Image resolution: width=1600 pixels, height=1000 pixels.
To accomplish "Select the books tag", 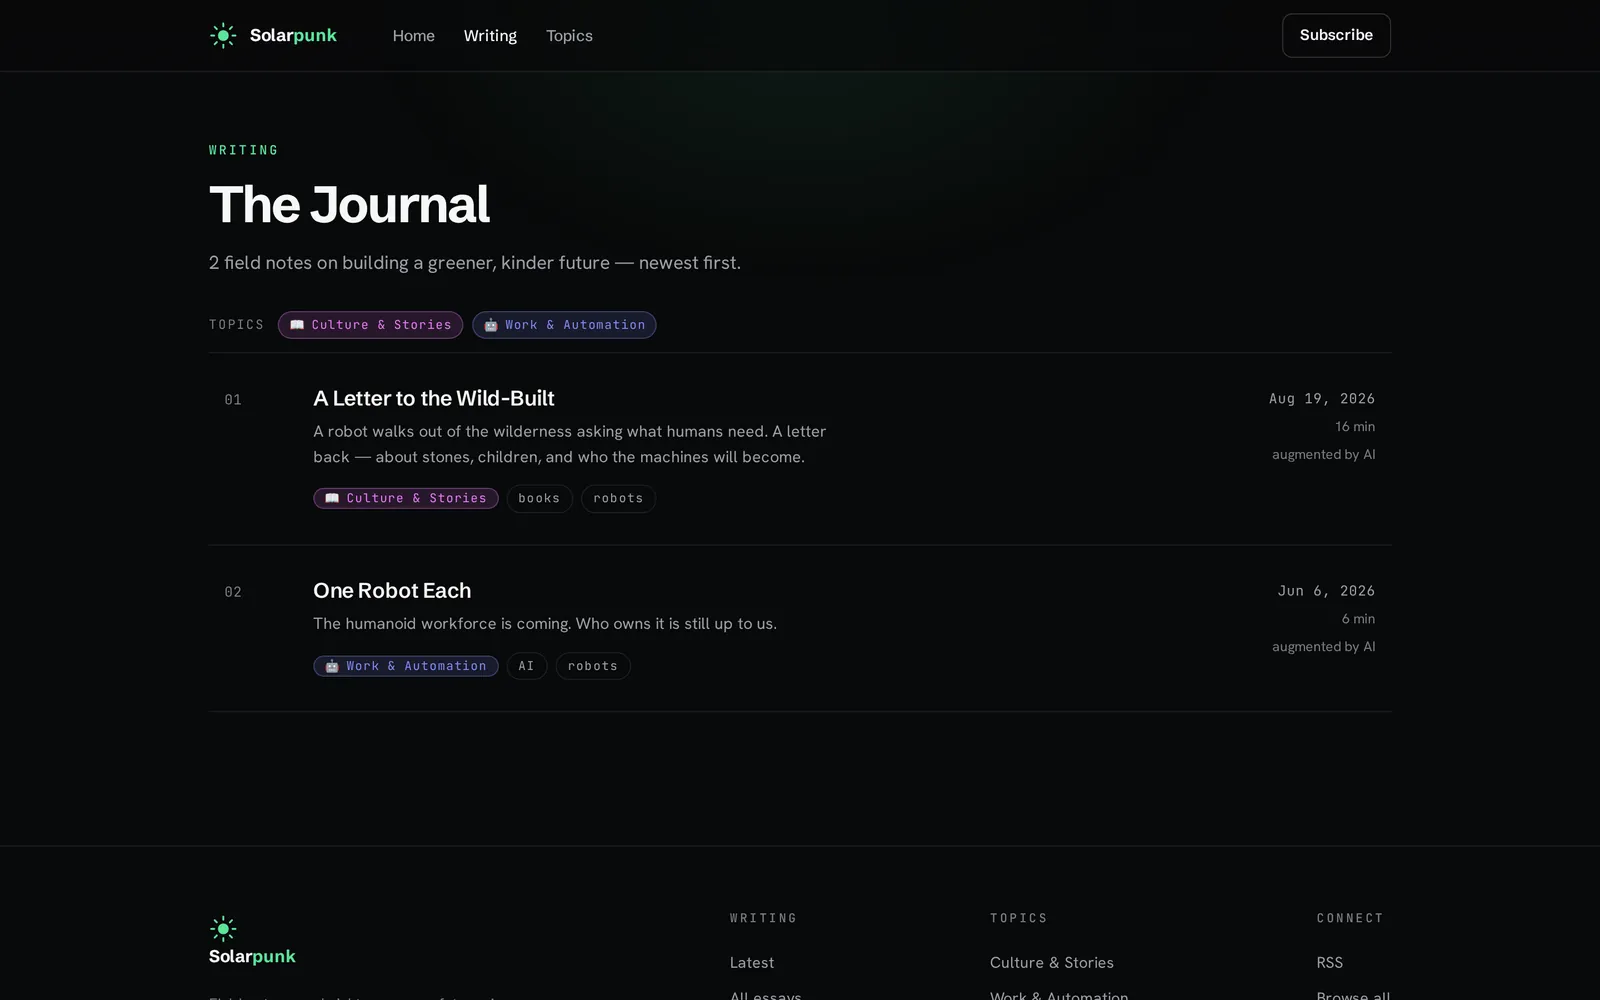I will [x=539, y=498].
